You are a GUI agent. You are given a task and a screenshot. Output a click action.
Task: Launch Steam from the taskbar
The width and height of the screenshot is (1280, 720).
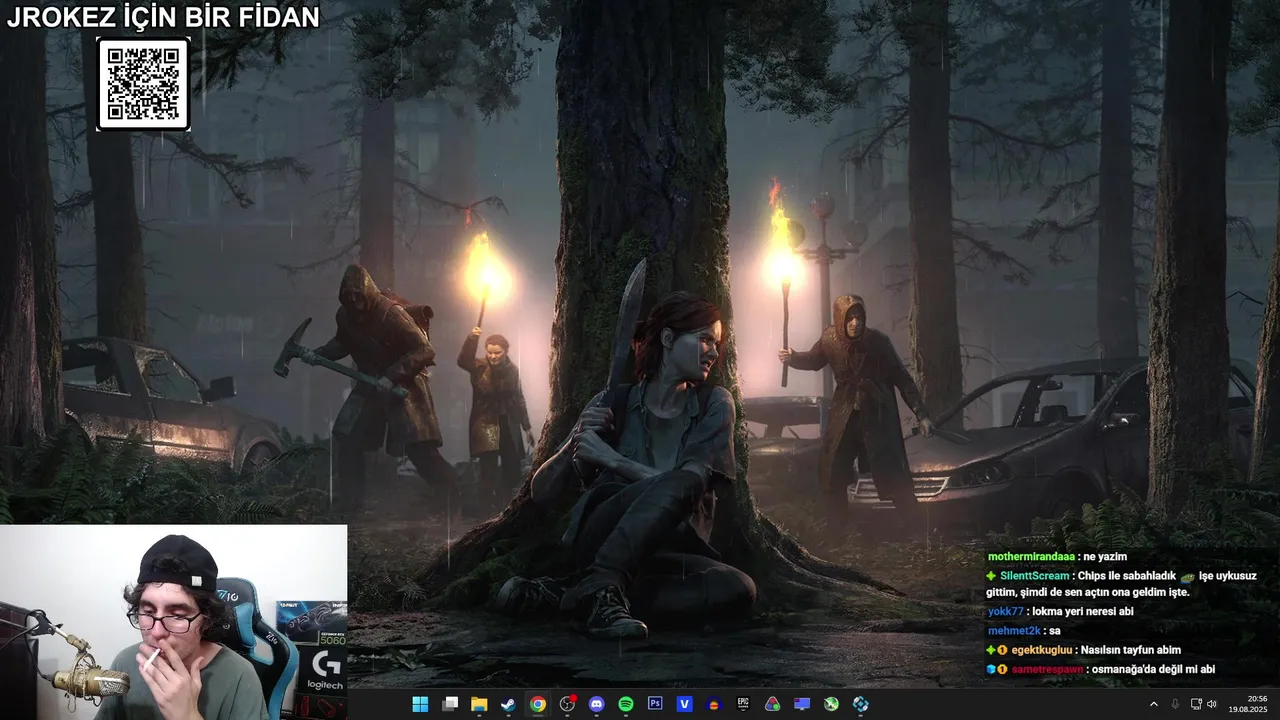[x=509, y=704]
